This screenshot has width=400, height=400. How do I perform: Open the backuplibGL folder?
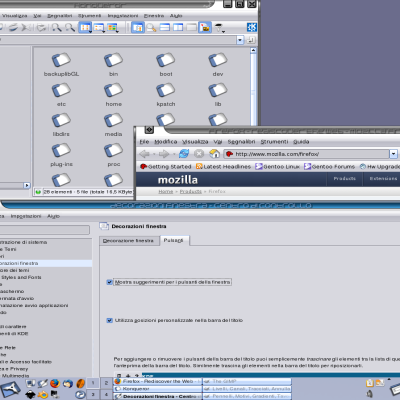[61, 65]
